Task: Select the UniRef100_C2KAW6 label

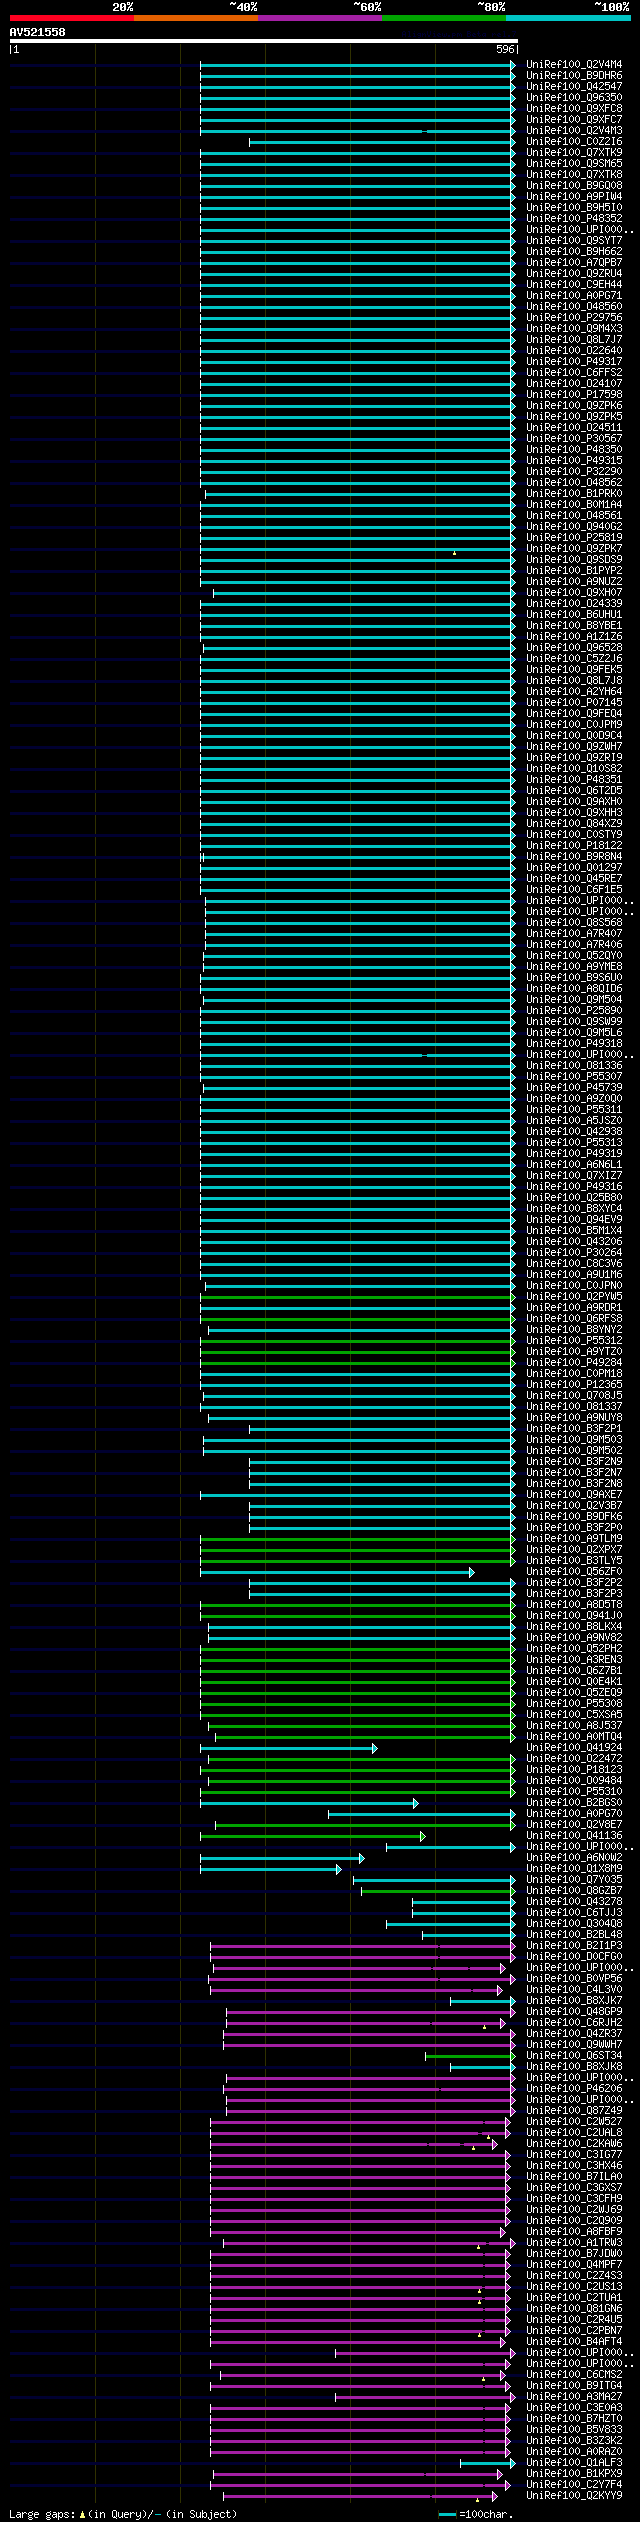Action: pyautogui.click(x=574, y=2144)
